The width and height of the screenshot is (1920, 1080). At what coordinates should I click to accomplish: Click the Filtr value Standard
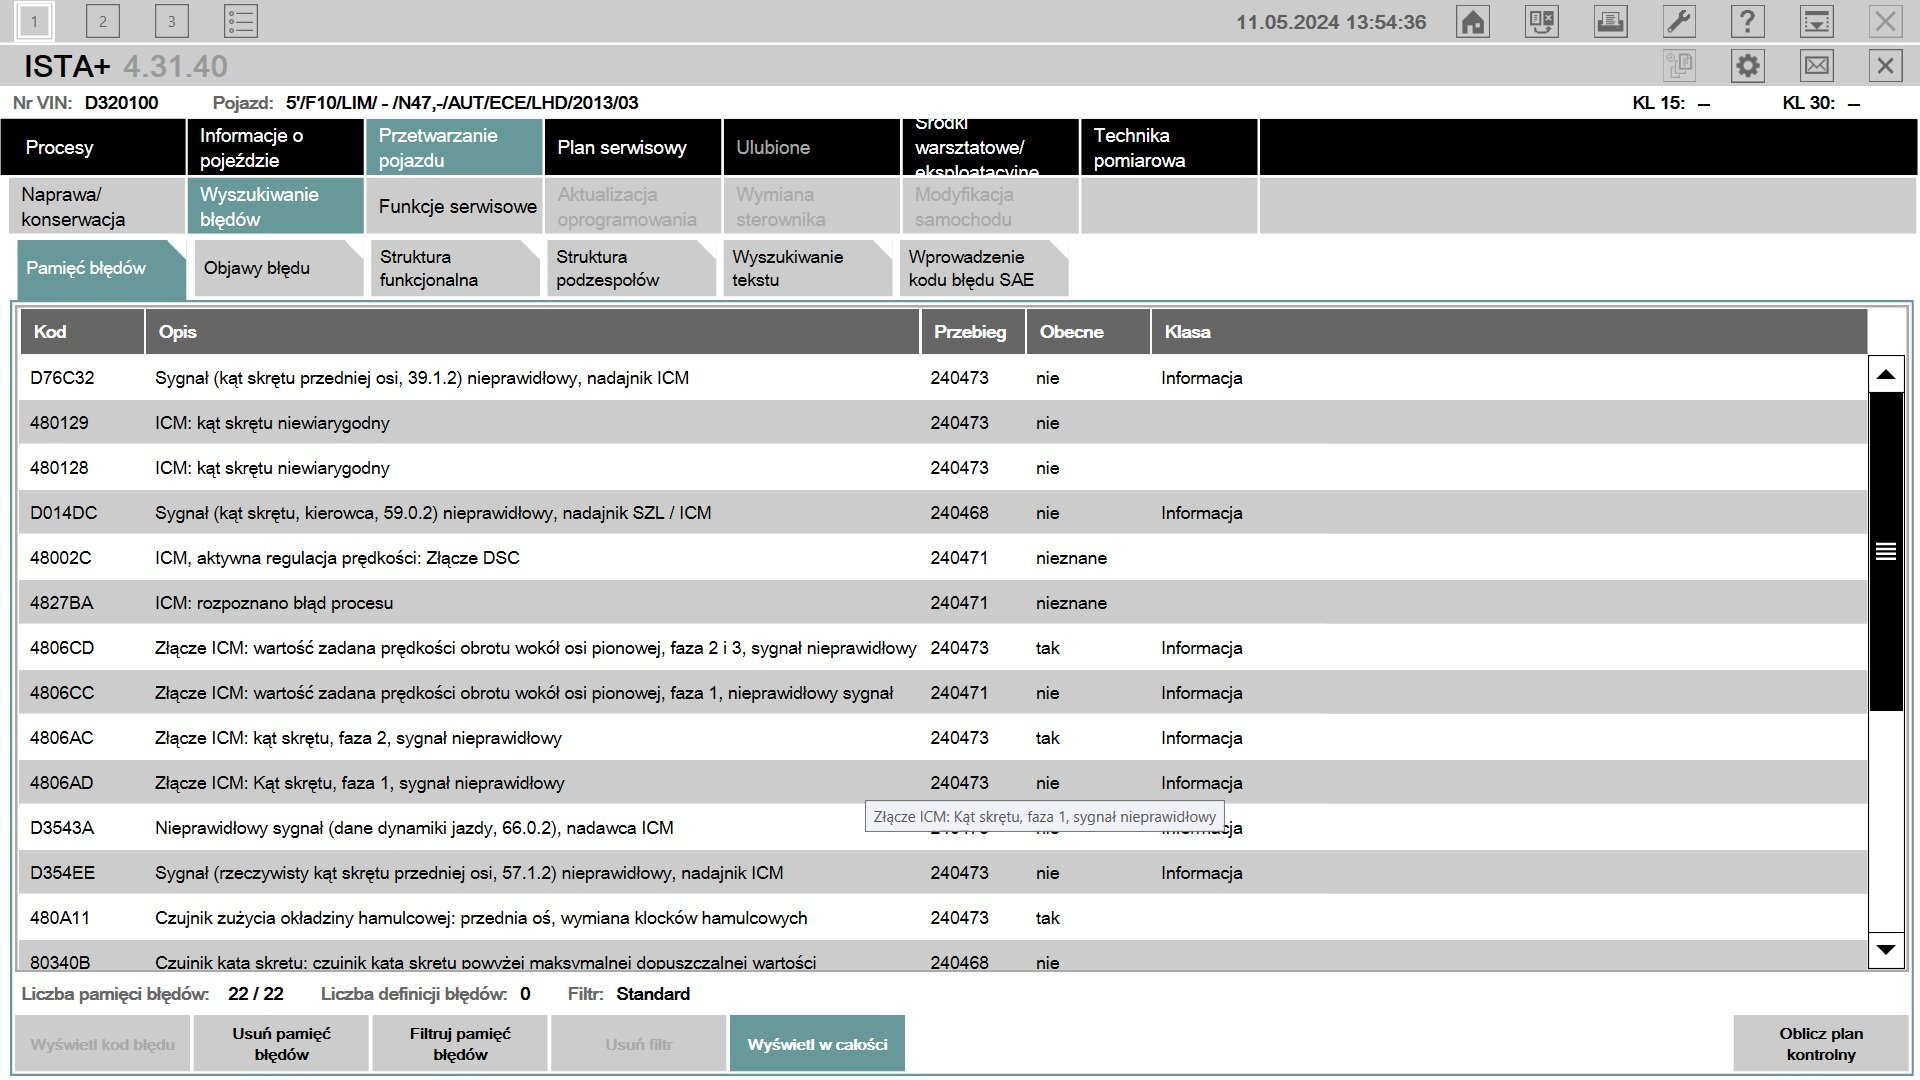pos(653,994)
